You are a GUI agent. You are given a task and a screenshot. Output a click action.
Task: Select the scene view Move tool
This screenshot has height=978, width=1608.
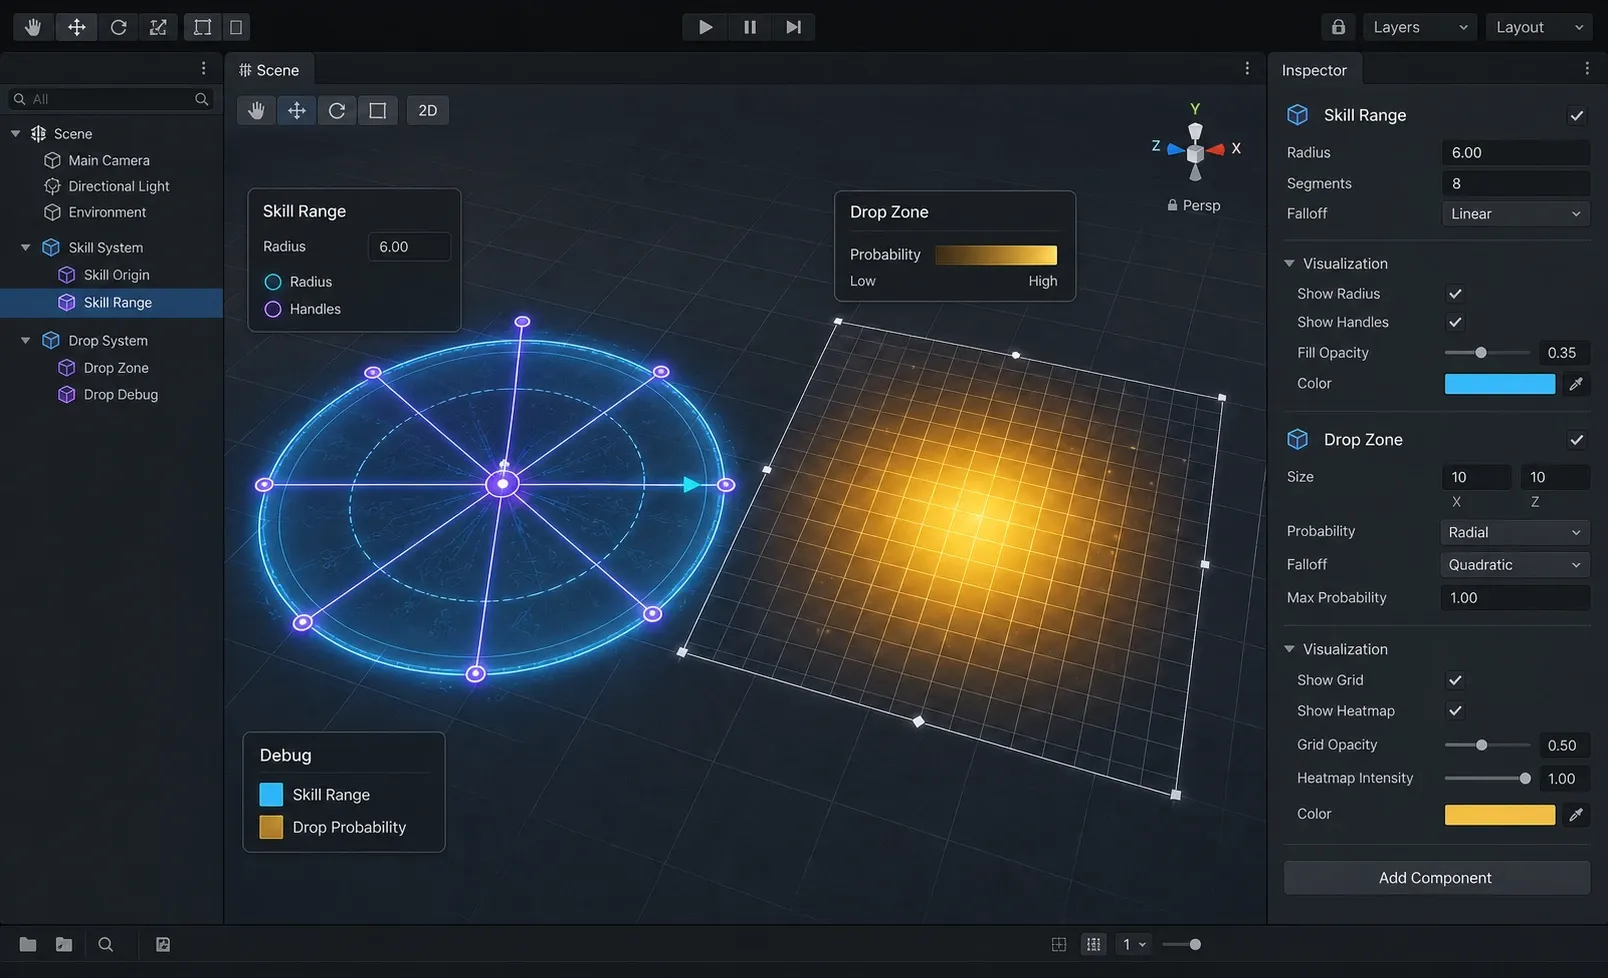pyautogui.click(x=297, y=110)
